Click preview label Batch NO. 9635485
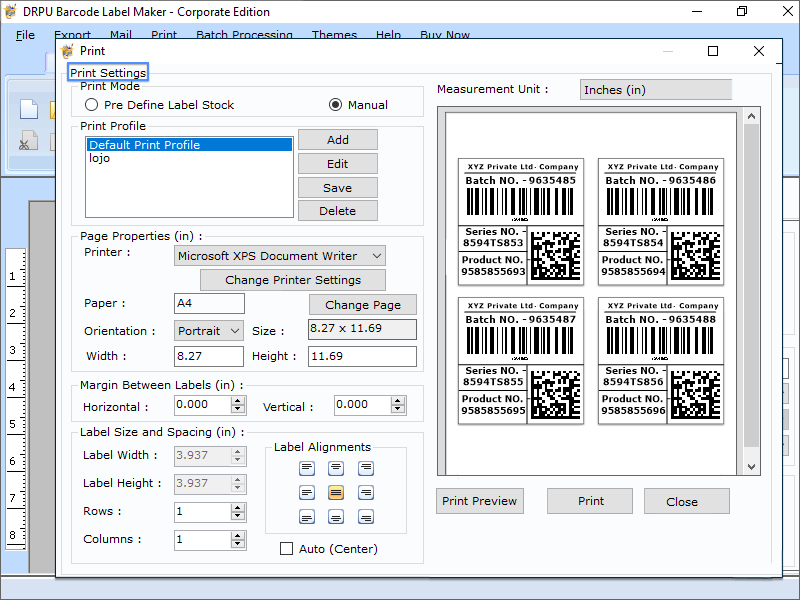Image resolution: width=800 pixels, height=600 pixels. tap(520, 222)
